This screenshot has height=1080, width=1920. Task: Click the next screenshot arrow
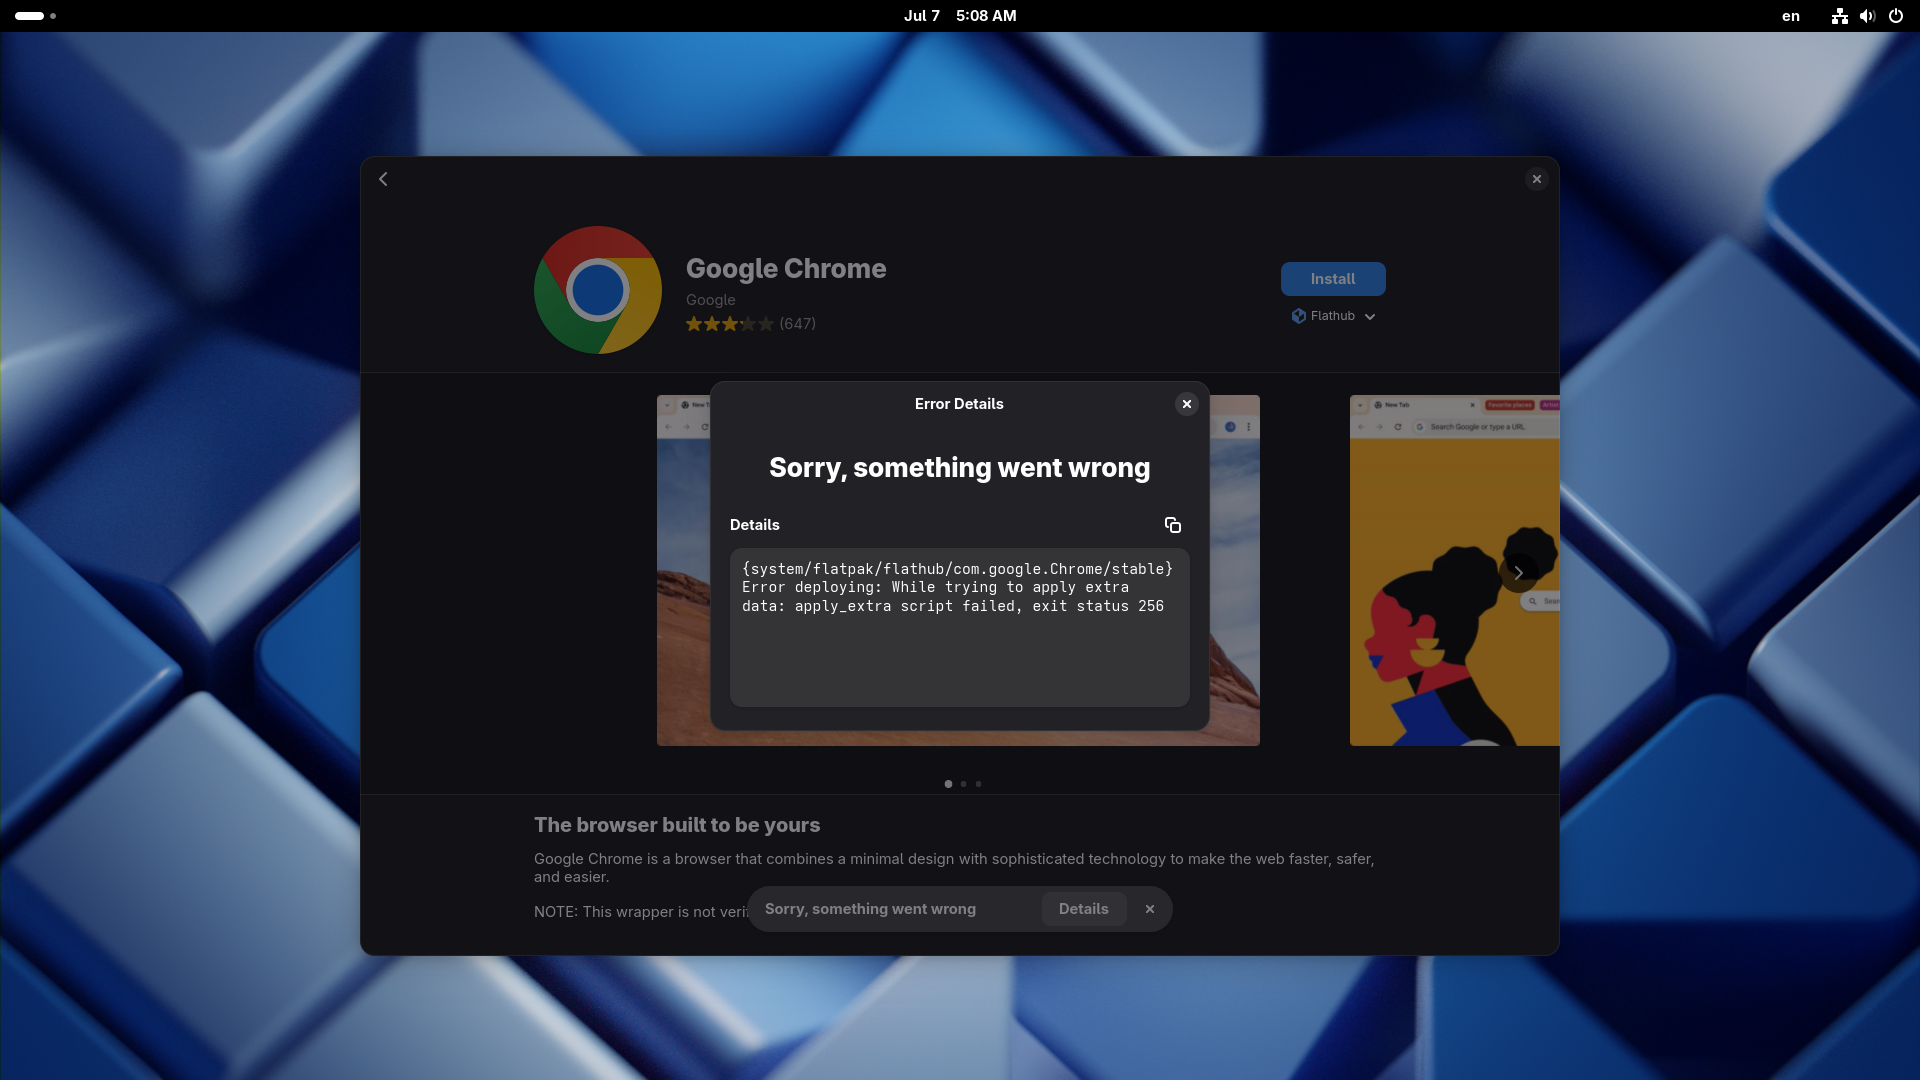click(x=1518, y=573)
